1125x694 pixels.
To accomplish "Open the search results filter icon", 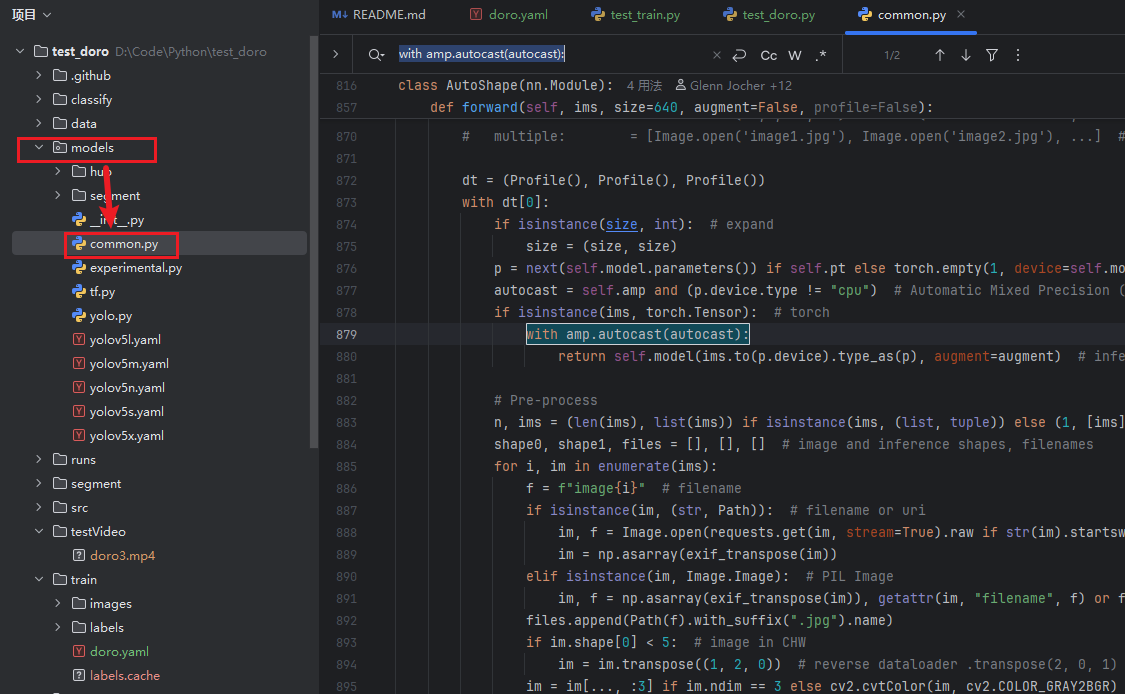I will pos(992,55).
